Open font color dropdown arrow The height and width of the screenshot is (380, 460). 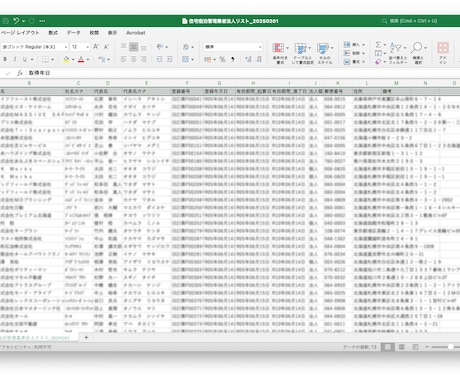pyautogui.click(x=88, y=59)
